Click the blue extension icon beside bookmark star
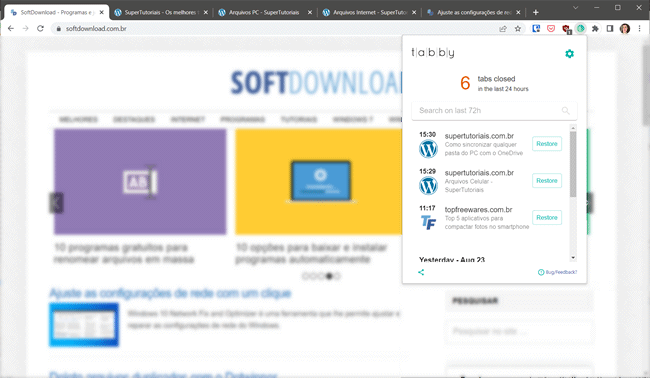Image resolution: width=650 pixels, height=378 pixels. coord(536,29)
